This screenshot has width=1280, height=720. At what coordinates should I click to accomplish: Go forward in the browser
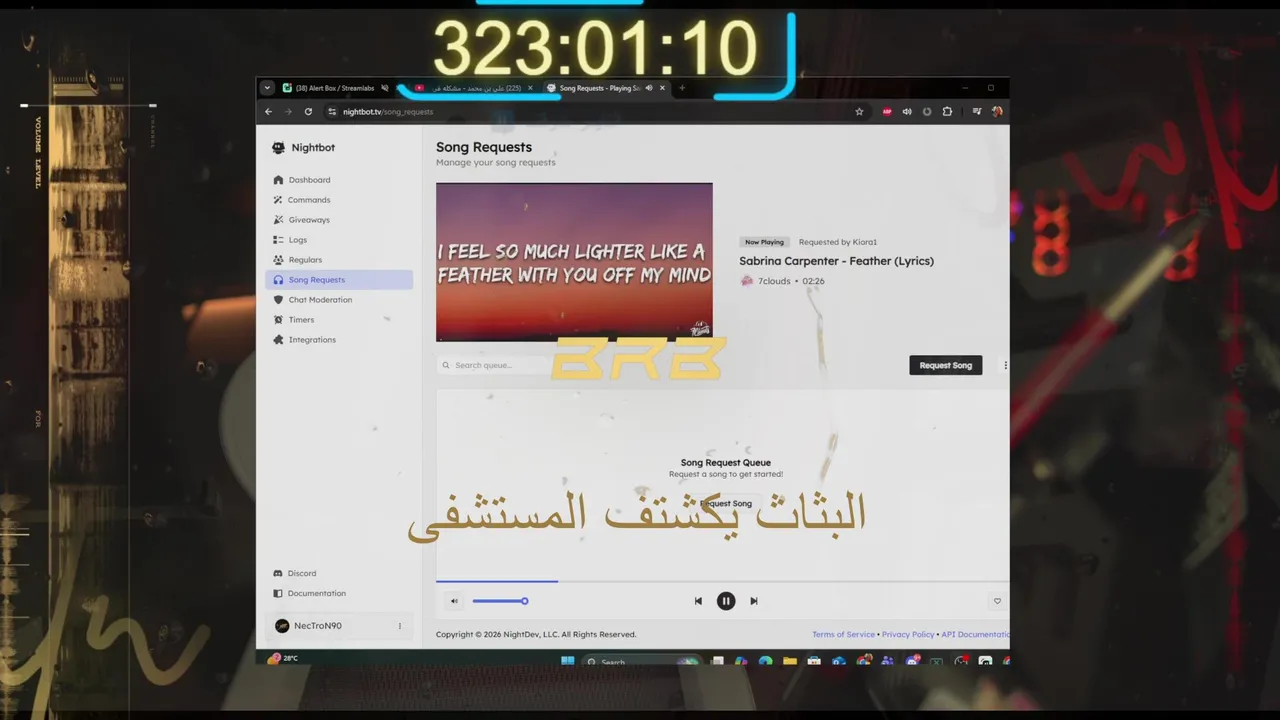tap(288, 112)
